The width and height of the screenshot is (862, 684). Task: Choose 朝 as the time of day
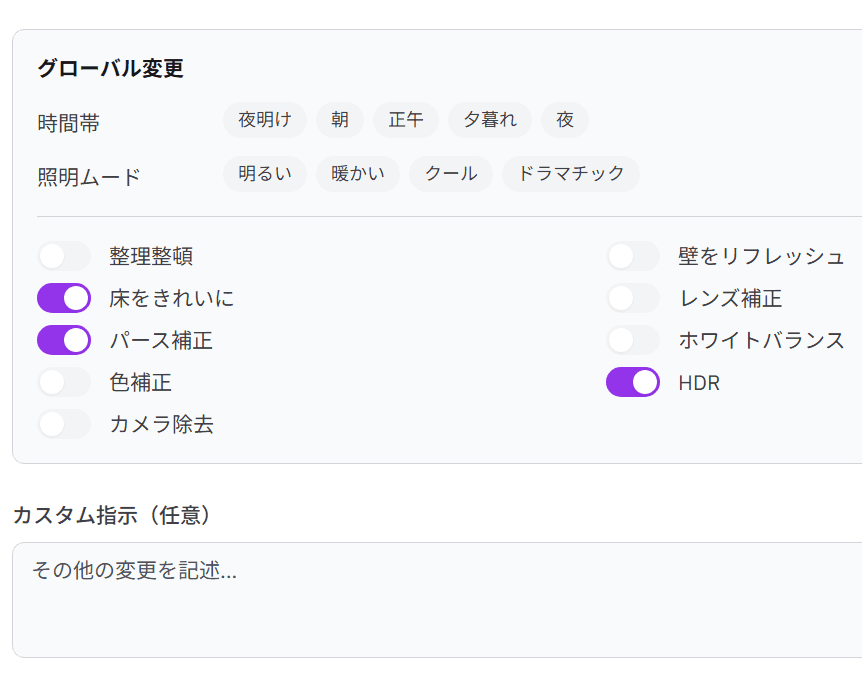(x=340, y=120)
